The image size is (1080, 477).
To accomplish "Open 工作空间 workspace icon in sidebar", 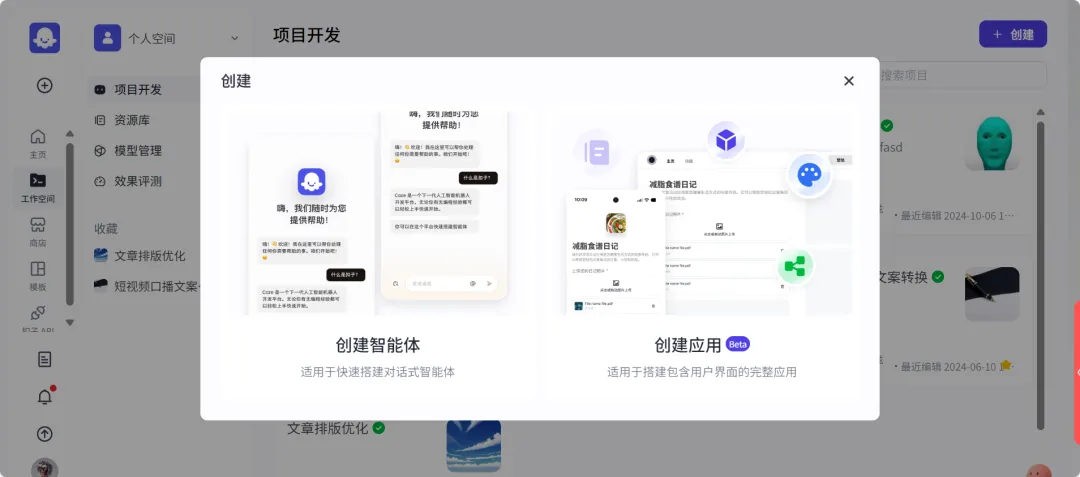I will point(38,180).
